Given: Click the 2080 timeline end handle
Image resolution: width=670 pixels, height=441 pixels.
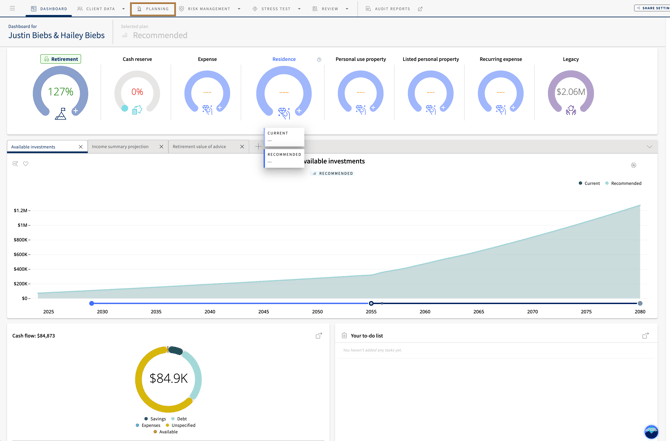Looking at the screenshot, I should [640, 303].
